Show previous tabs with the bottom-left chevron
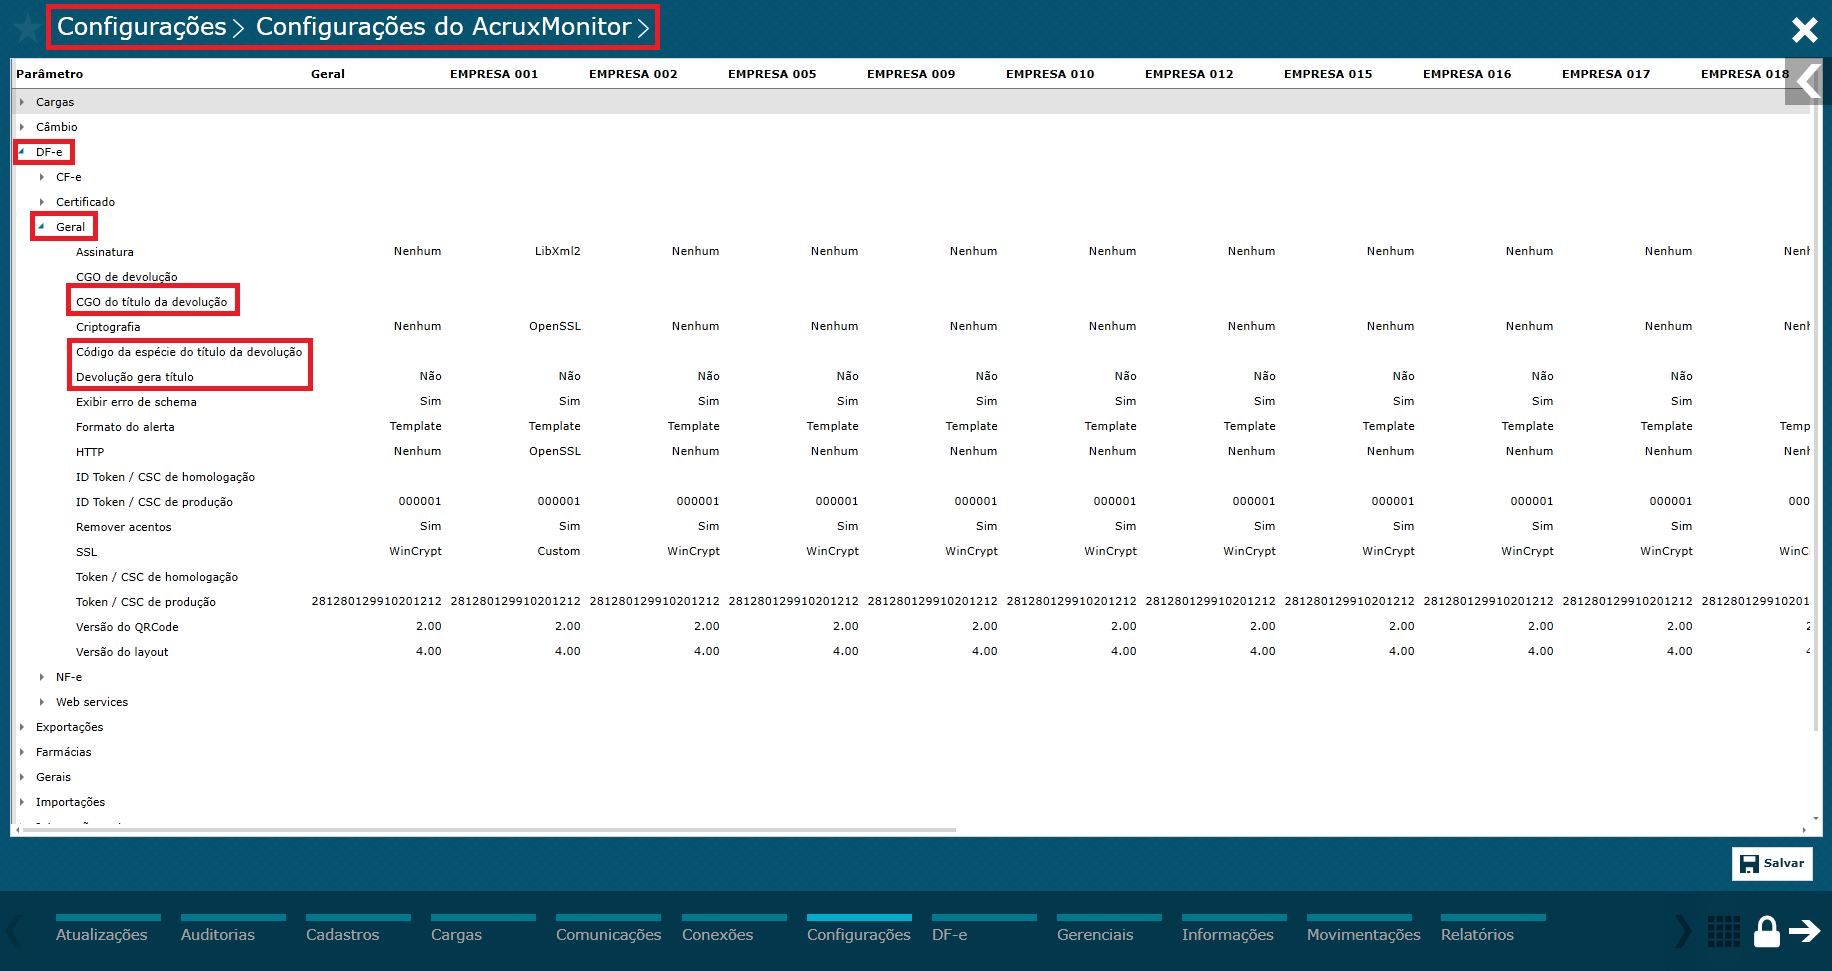This screenshot has width=1832, height=971. [x=14, y=932]
